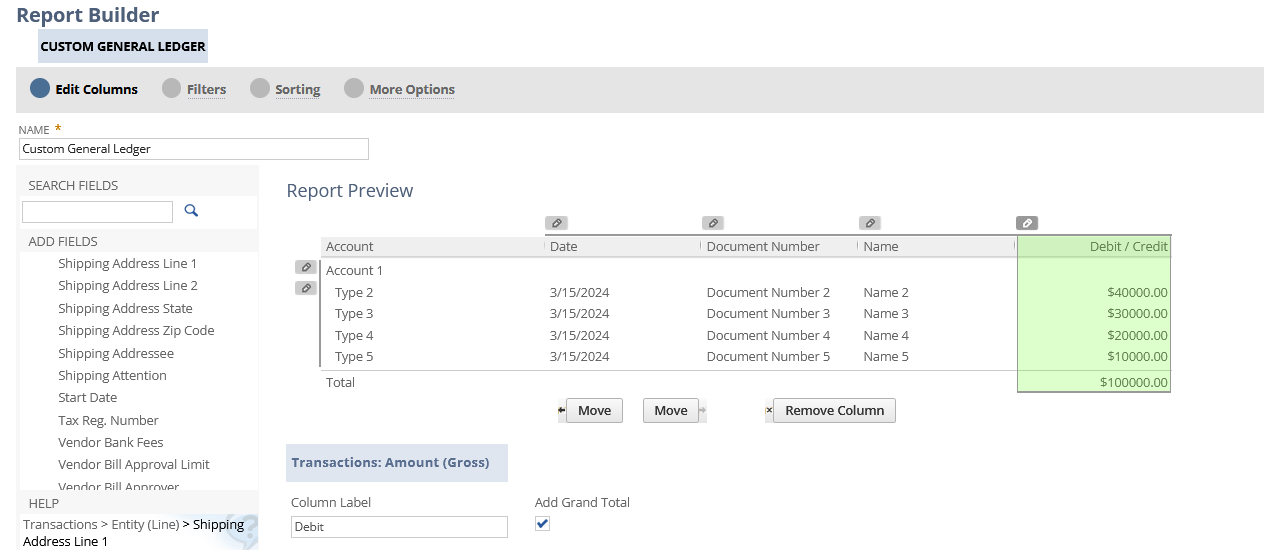The image size is (1264, 550).
Task: Click the $40000.00 amount cell
Action: [x=1137, y=292]
